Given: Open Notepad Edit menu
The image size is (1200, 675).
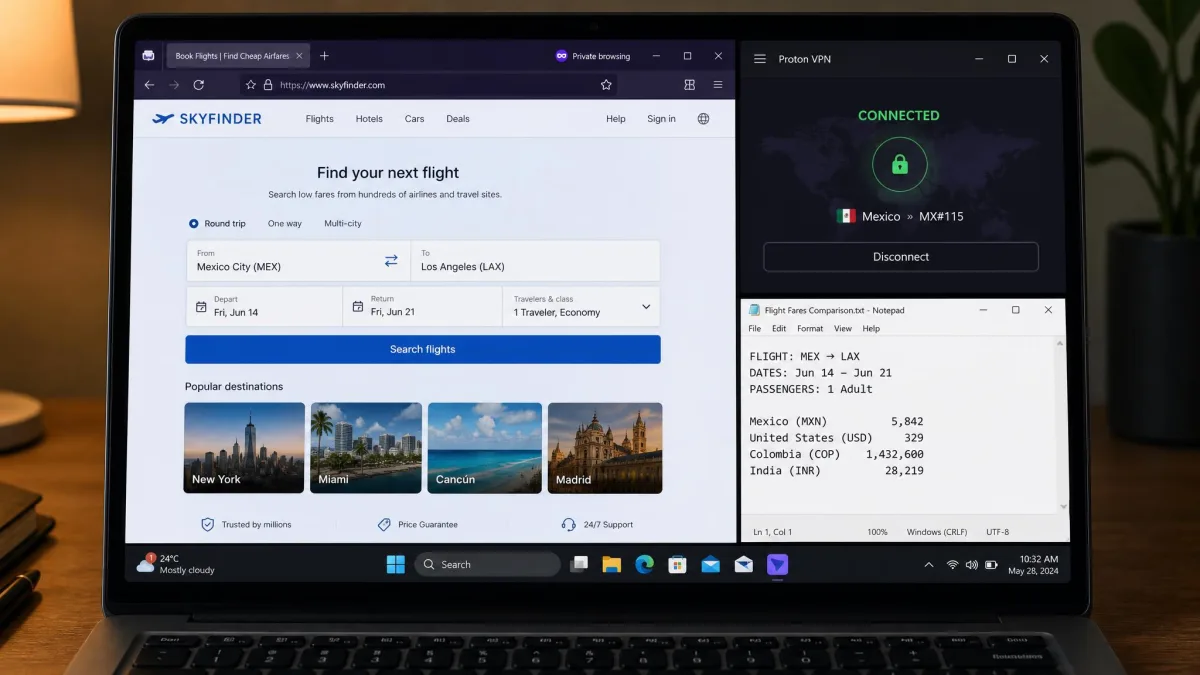Looking at the screenshot, I should 779,328.
